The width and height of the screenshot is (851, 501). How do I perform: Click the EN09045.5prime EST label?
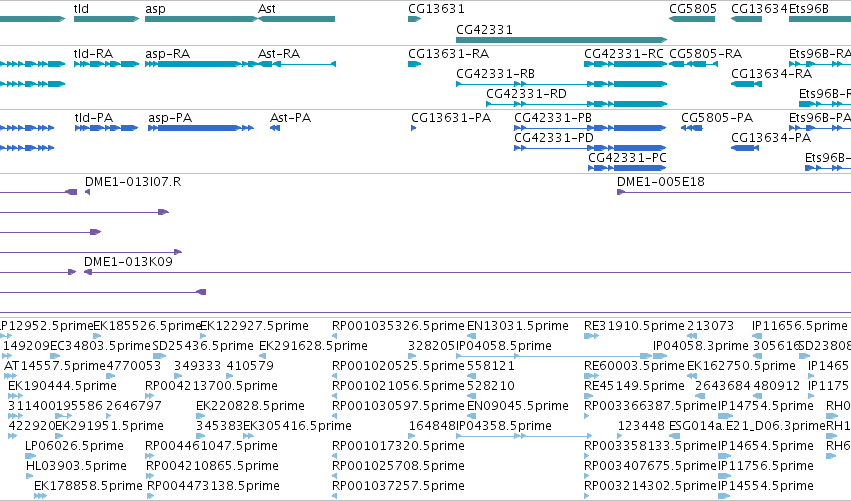click(518, 406)
